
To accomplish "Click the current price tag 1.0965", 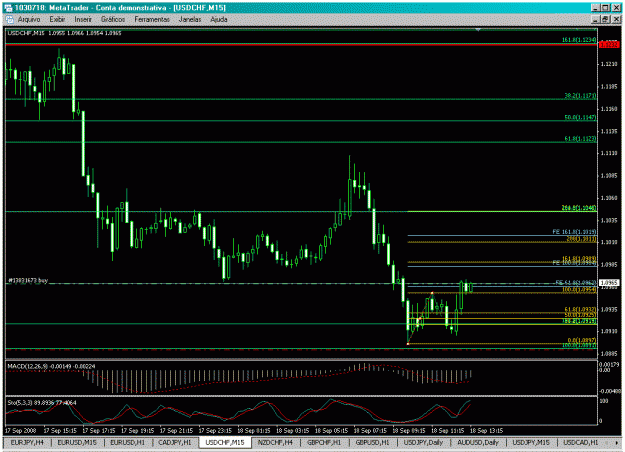I will 609,283.
